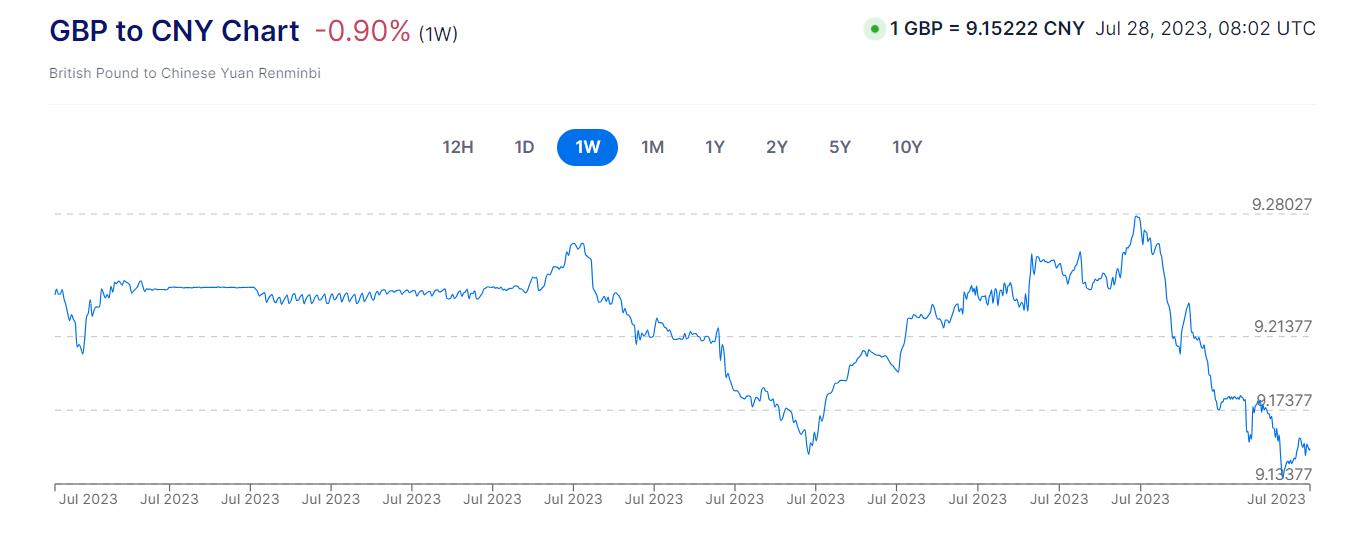Click the 9.21377 gridline label

(x=1282, y=326)
